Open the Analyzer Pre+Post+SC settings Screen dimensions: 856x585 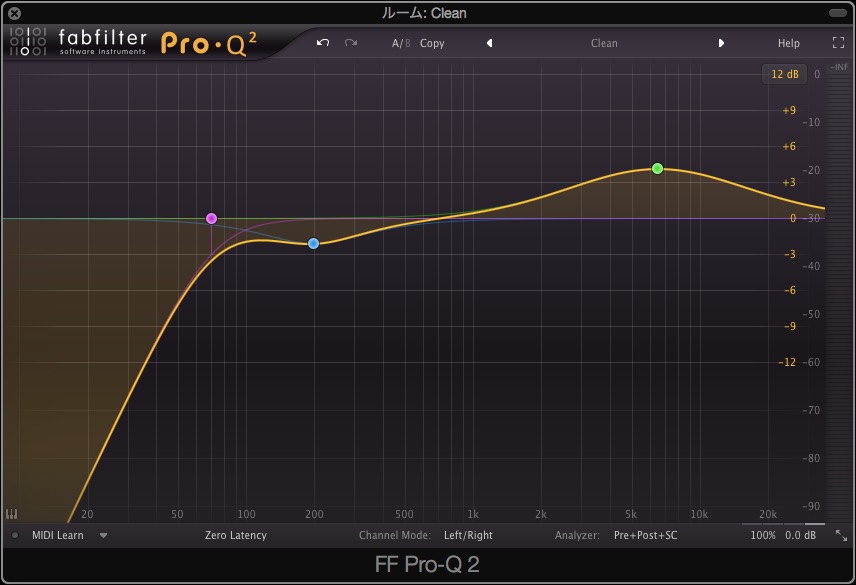(645, 535)
